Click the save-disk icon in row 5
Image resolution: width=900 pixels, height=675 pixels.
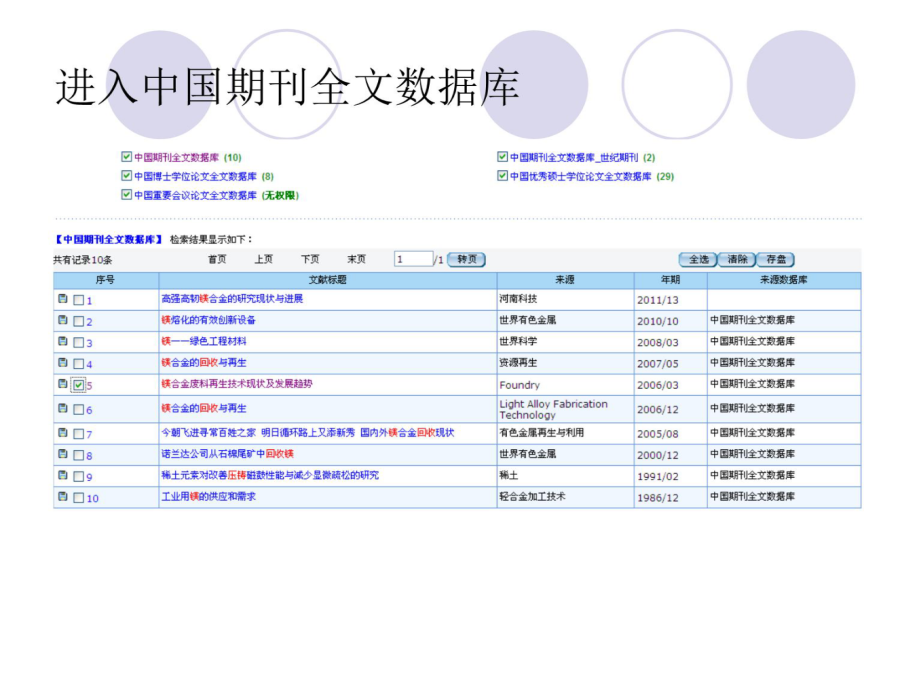click(63, 383)
